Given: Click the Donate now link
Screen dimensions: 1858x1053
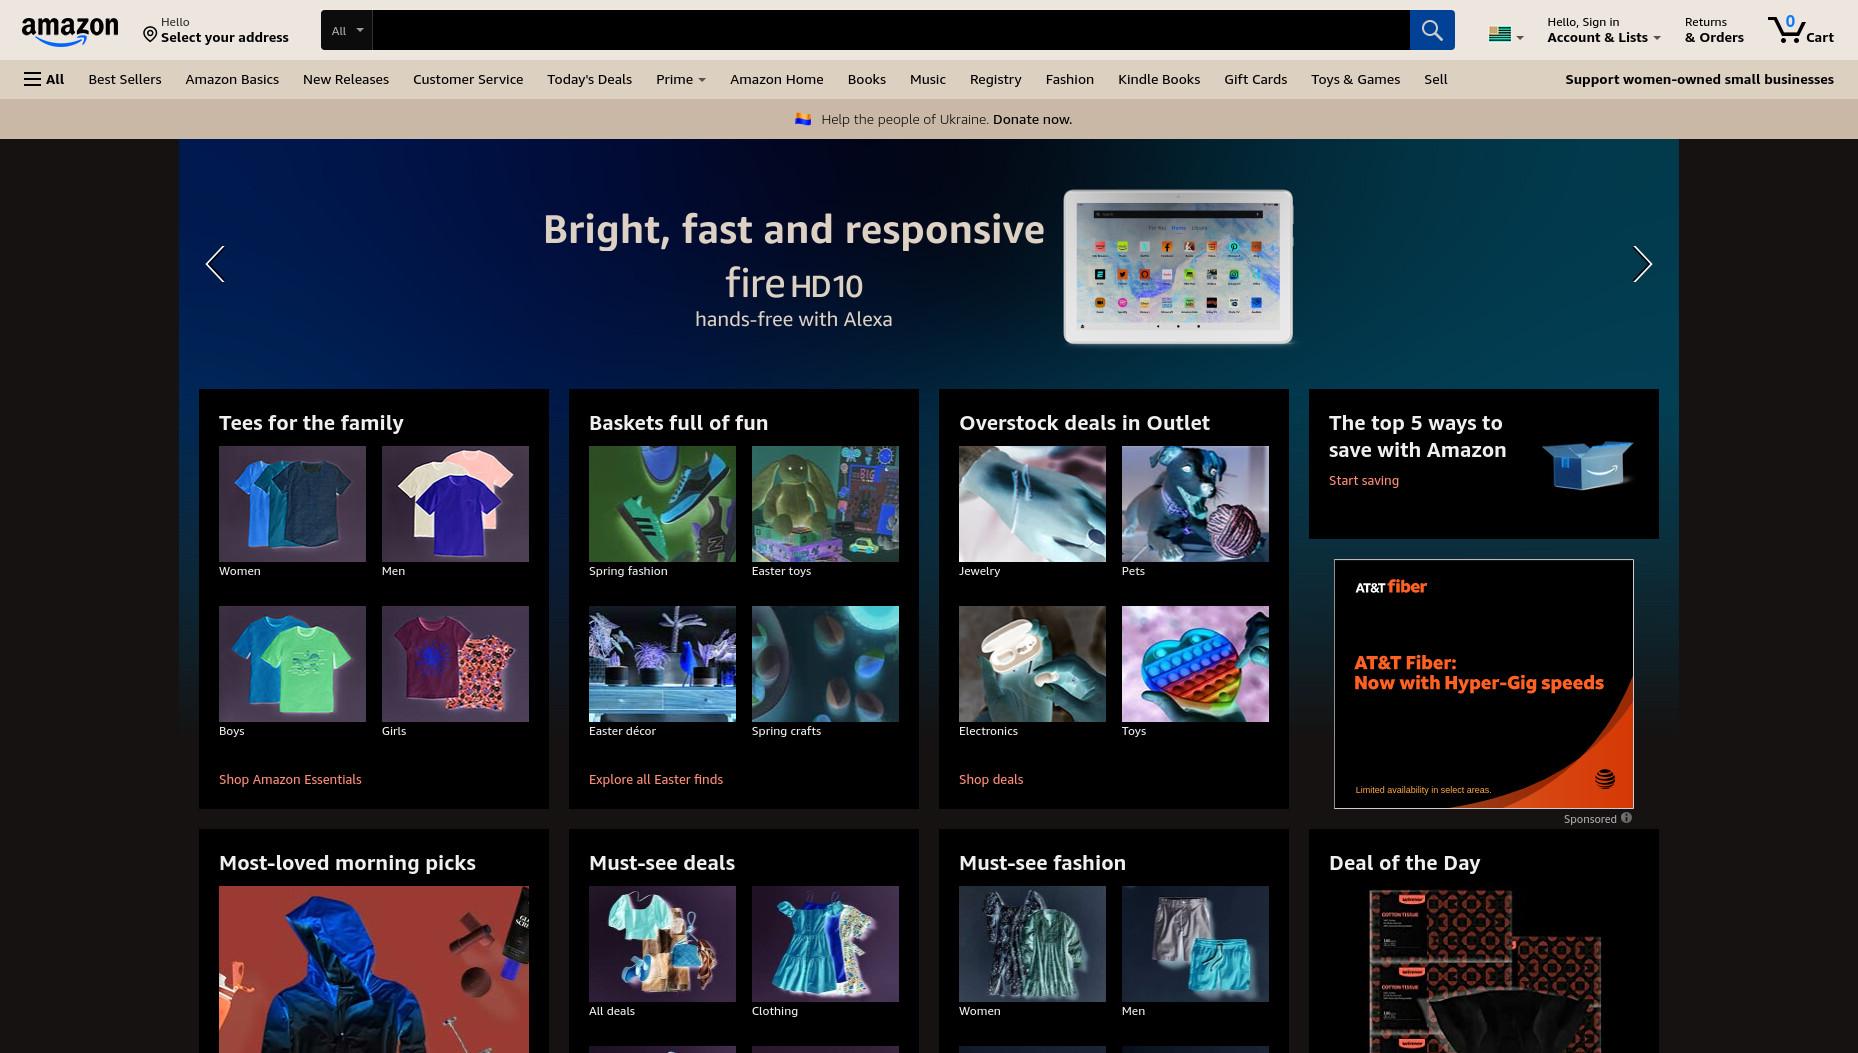Looking at the screenshot, I should [1032, 119].
